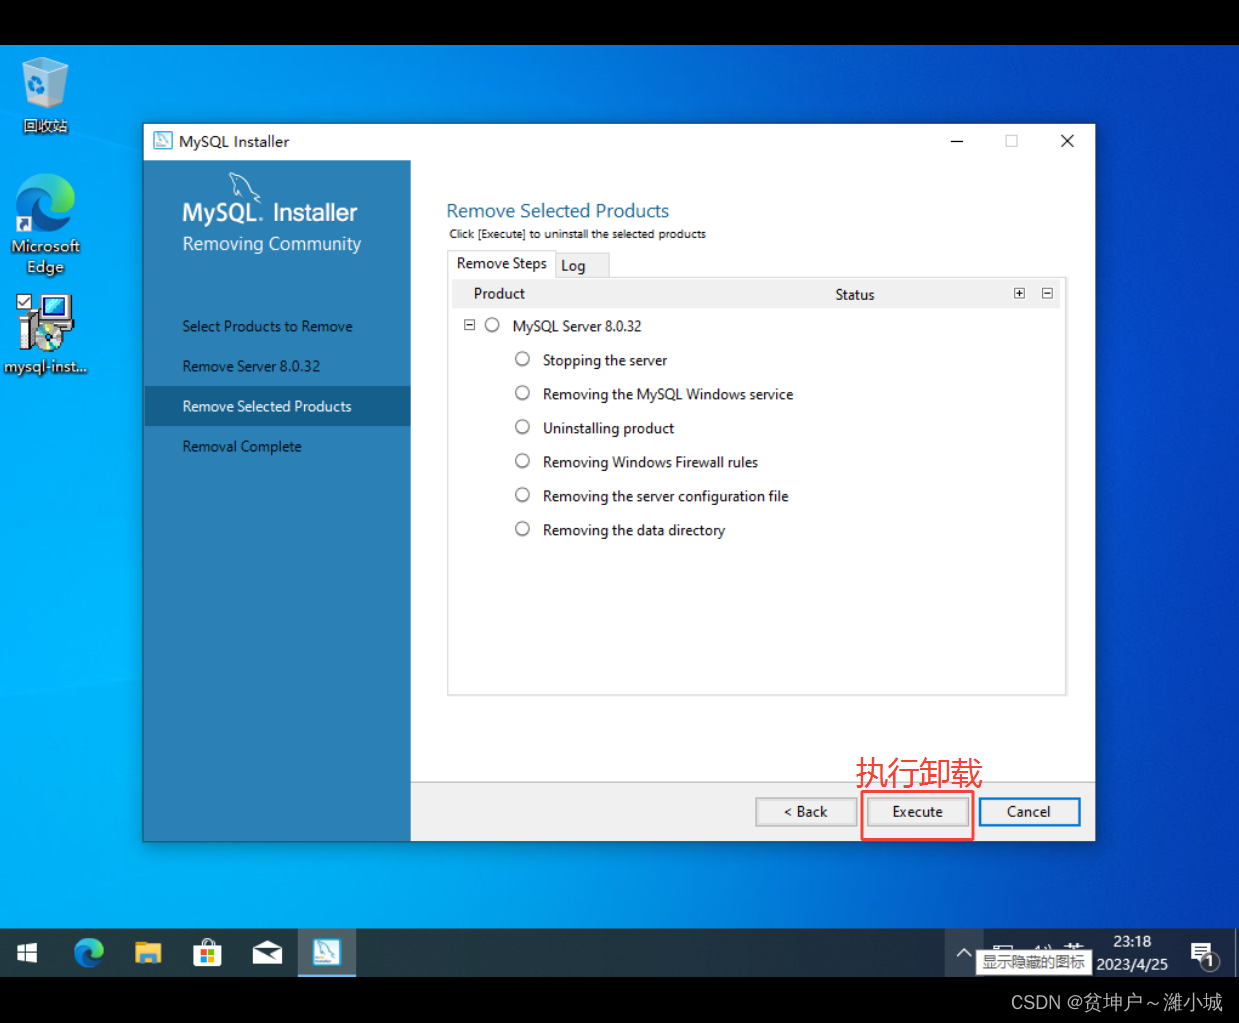Viewport: 1239px width, 1023px height.
Task: Close the MySQL Installer window
Action: [1067, 141]
